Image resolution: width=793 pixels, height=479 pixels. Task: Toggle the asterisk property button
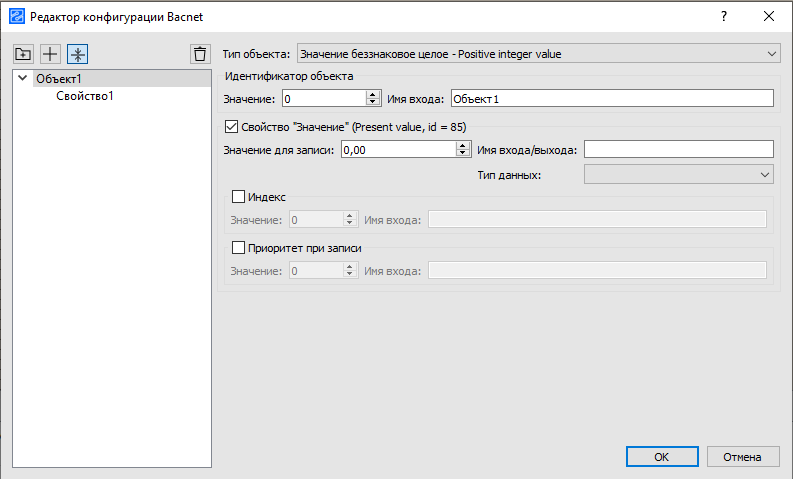pos(77,54)
